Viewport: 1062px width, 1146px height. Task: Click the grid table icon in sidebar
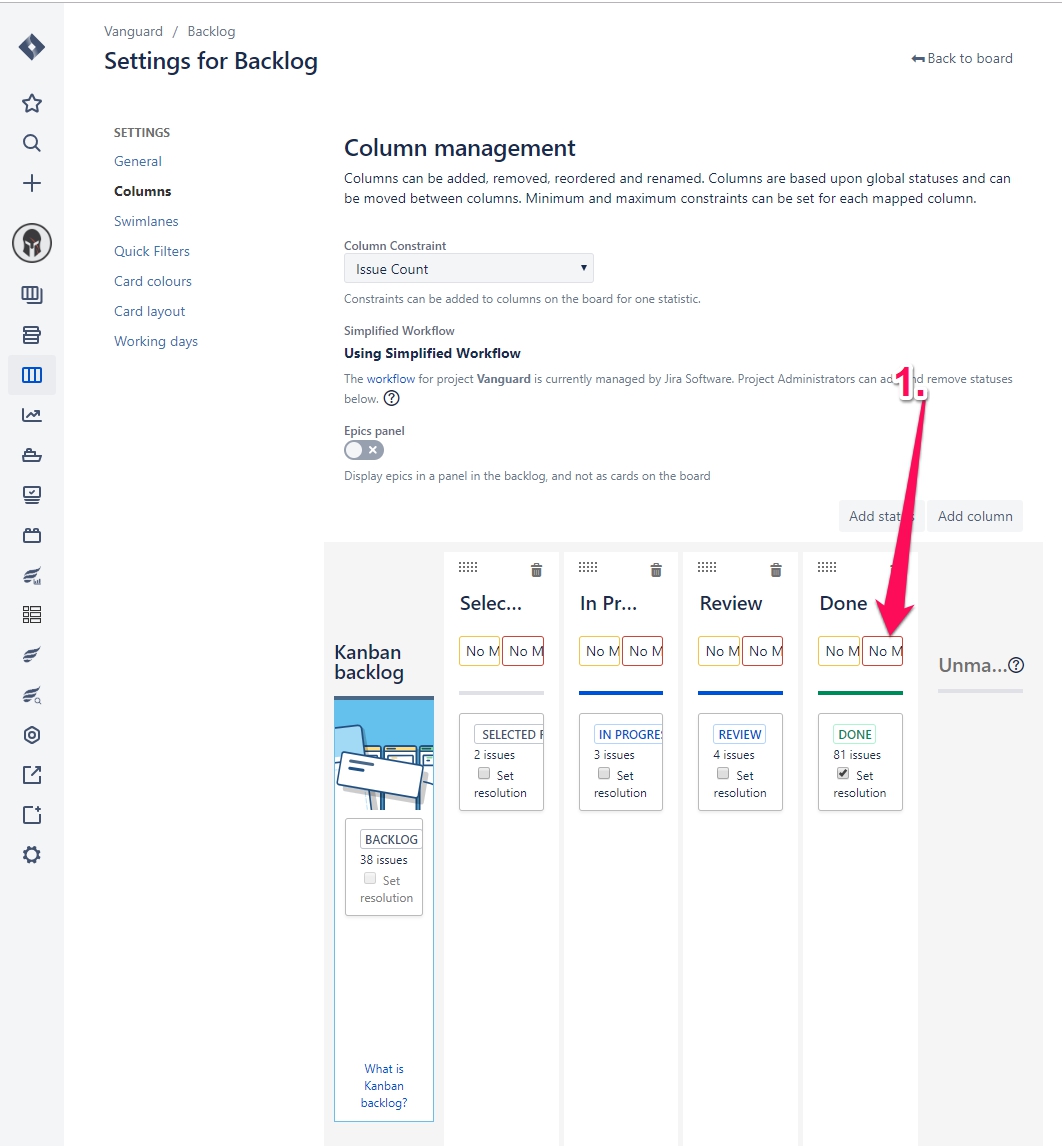pos(31,615)
